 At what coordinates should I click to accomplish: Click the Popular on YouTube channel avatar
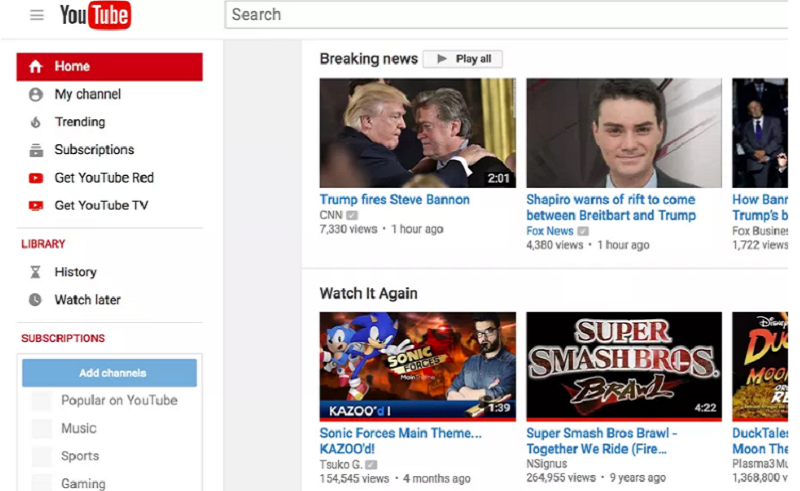click(x=41, y=401)
